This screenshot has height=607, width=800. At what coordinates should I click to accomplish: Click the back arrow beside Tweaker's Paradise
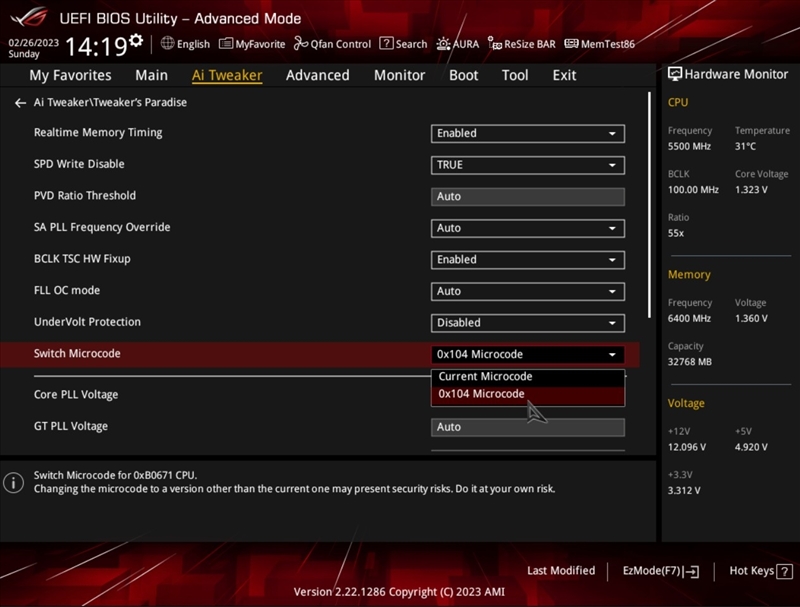pyautogui.click(x=20, y=103)
